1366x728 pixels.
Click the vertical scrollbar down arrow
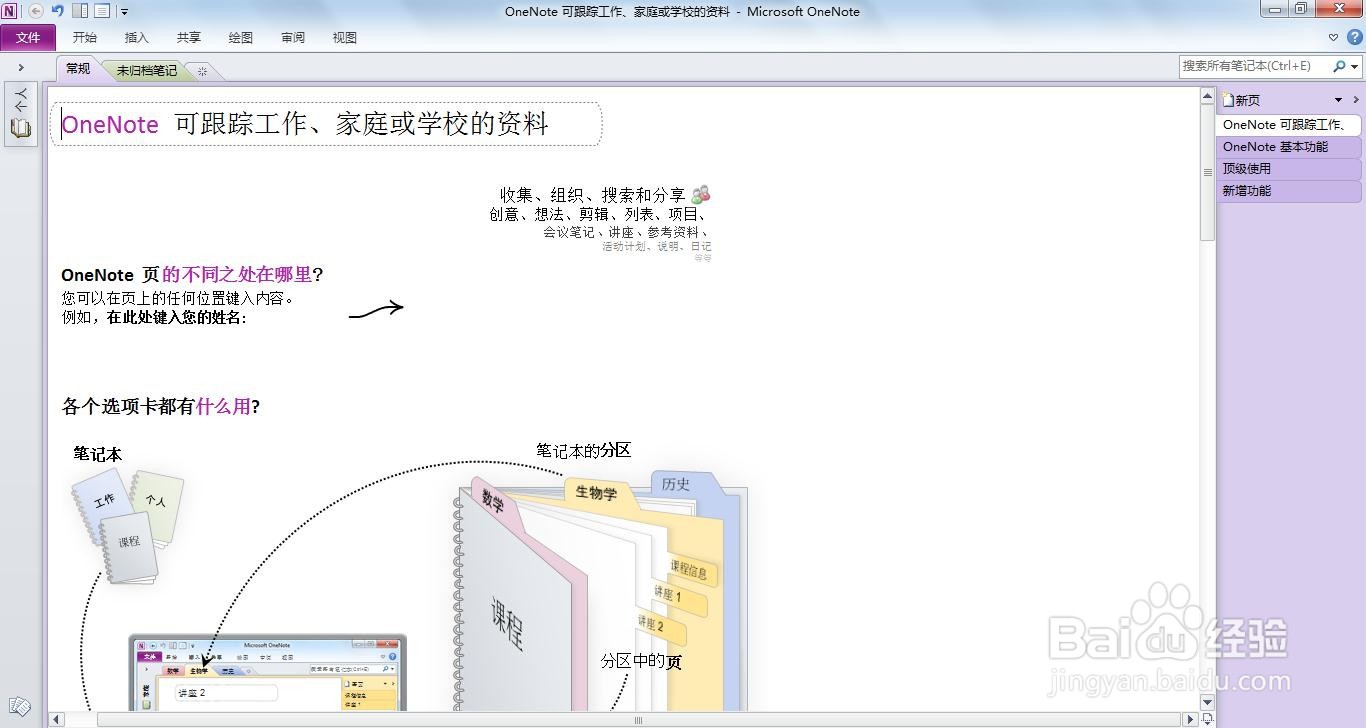1207,703
